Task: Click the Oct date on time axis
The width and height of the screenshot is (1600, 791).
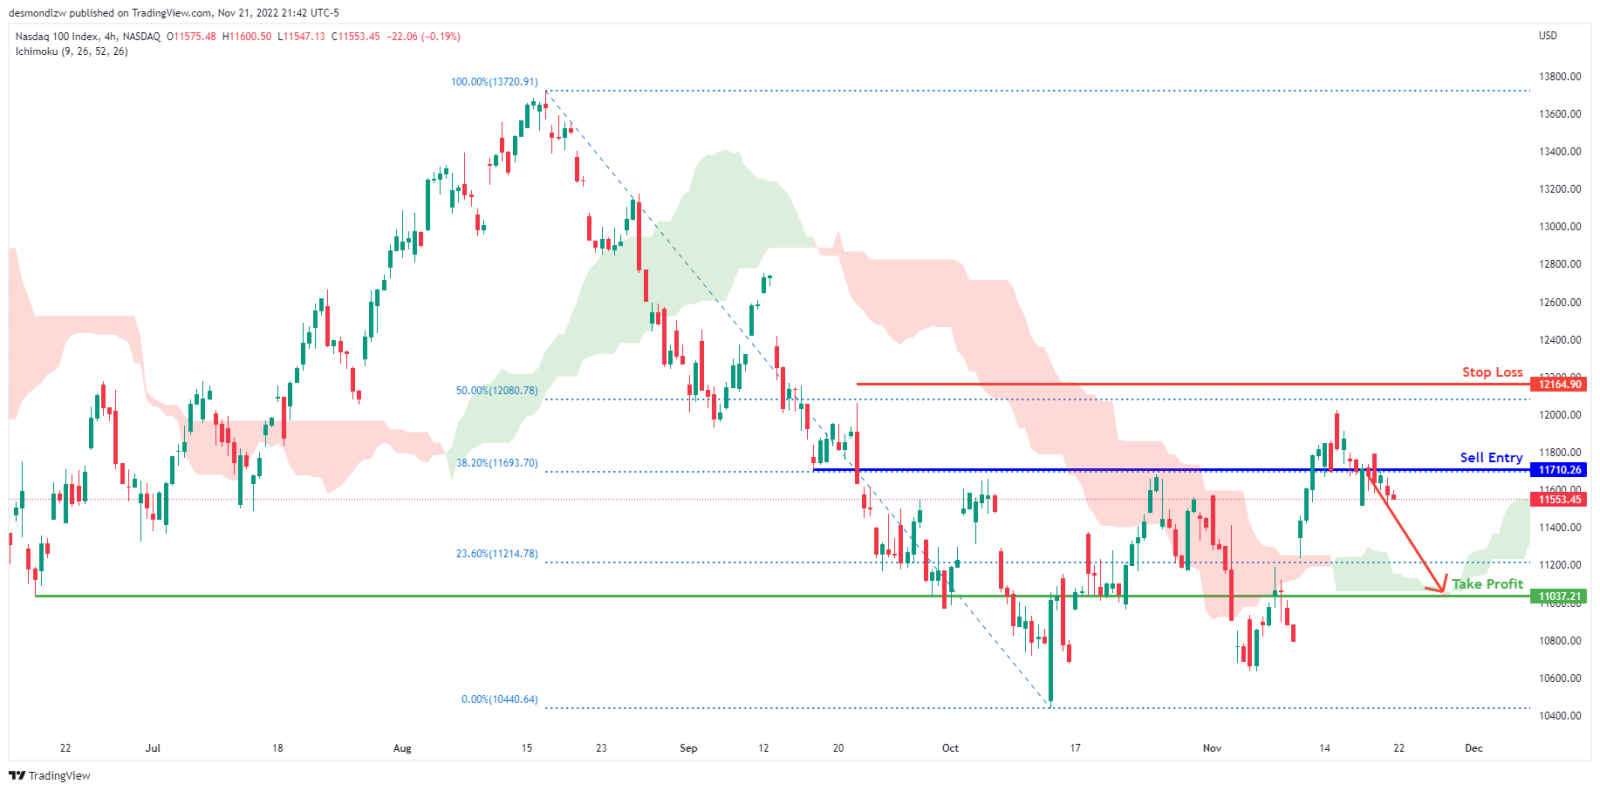Action: [x=950, y=748]
